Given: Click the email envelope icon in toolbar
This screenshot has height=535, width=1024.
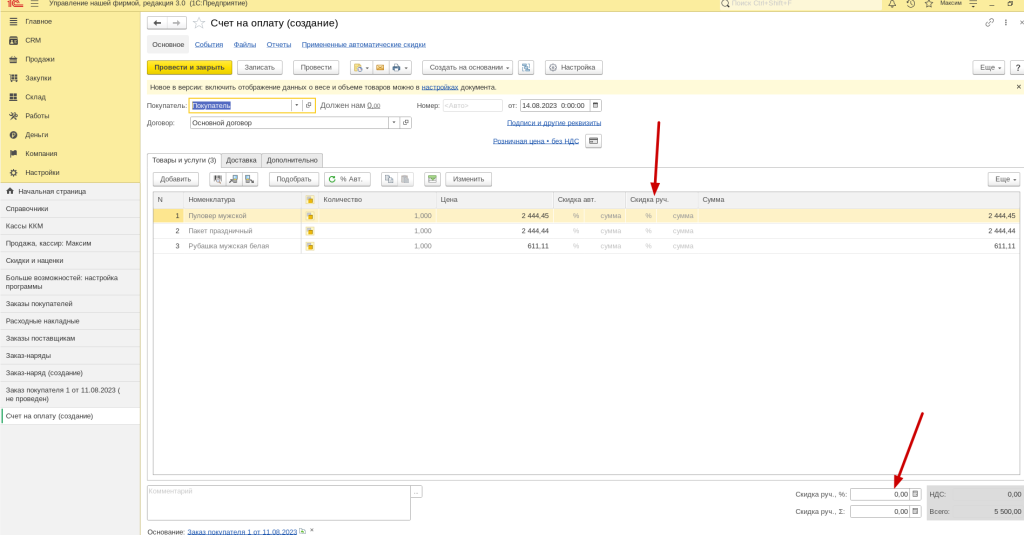Looking at the screenshot, I should (380, 67).
